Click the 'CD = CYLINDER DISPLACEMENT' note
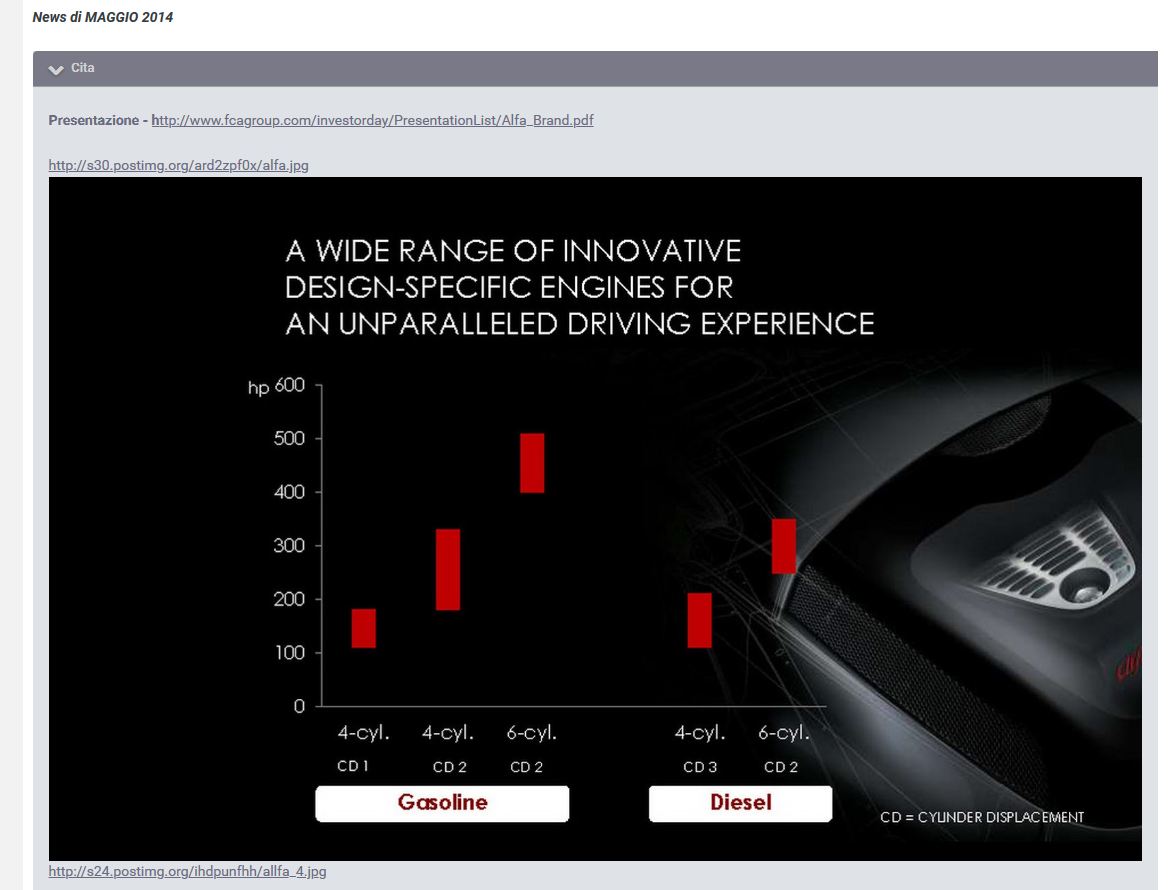Viewport: 1172px width, 890px height. [981, 818]
